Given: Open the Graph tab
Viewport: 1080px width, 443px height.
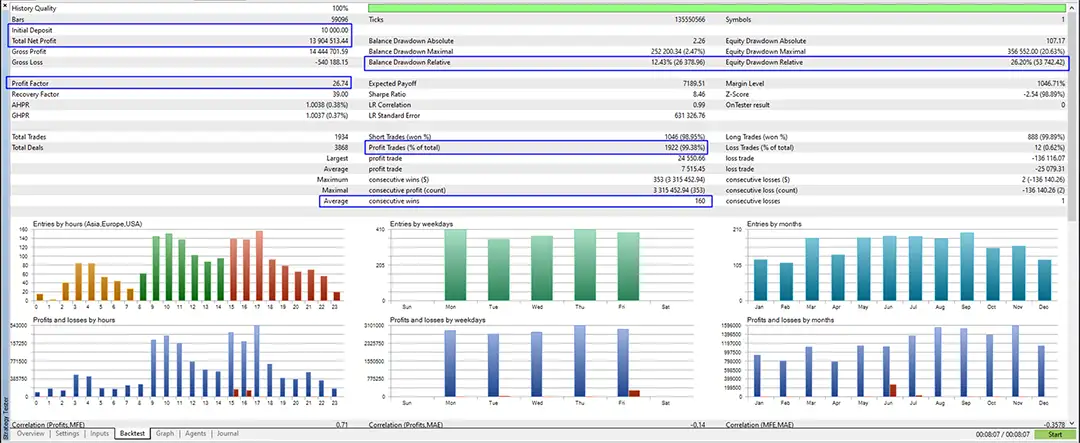Looking at the screenshot, I should coord(165,434).
